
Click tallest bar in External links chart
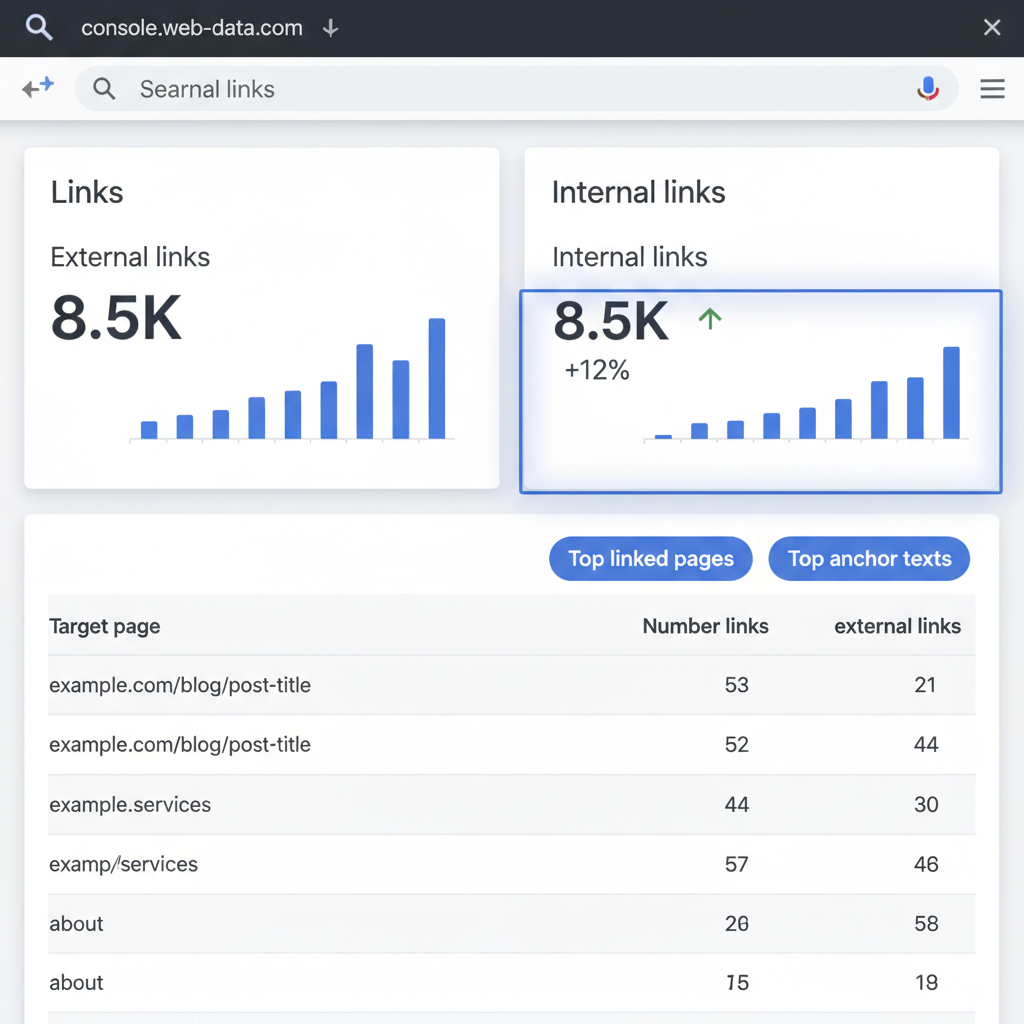[x=437, y=378]
